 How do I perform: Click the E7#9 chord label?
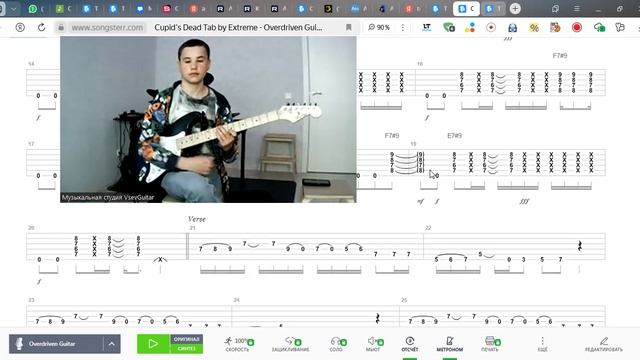click(454, 136)
